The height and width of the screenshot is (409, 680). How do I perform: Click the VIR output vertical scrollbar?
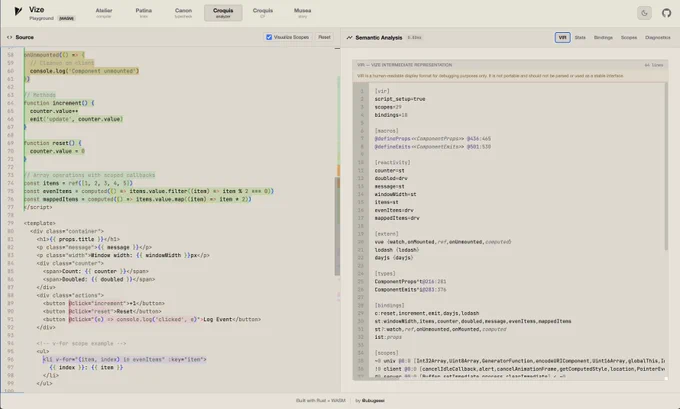point(666,167)
